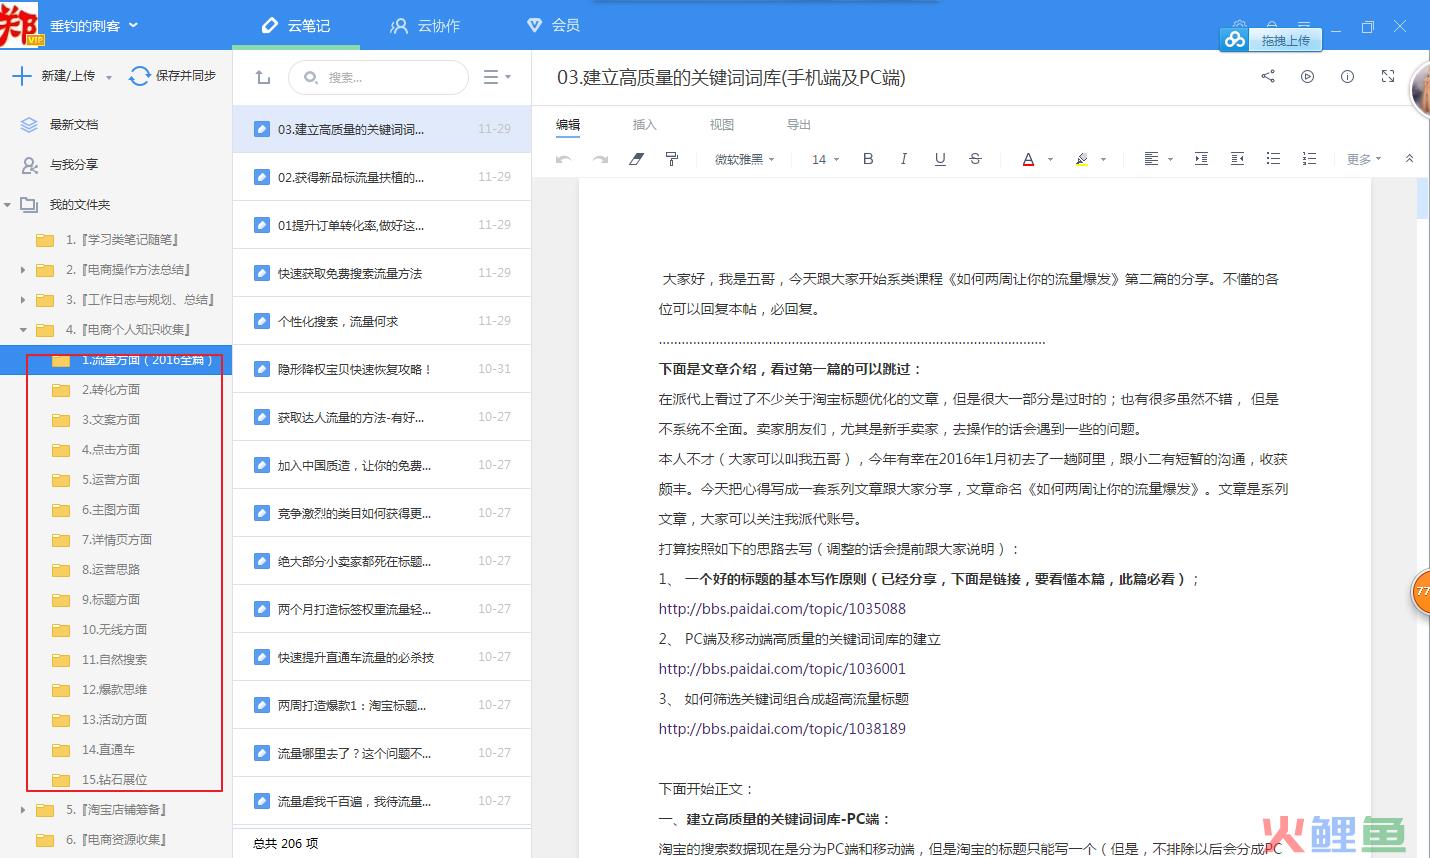Switch to the 编辑 tab
Image resolution: width=1430 pixels, height=858 pixels.
coord(568,125)
